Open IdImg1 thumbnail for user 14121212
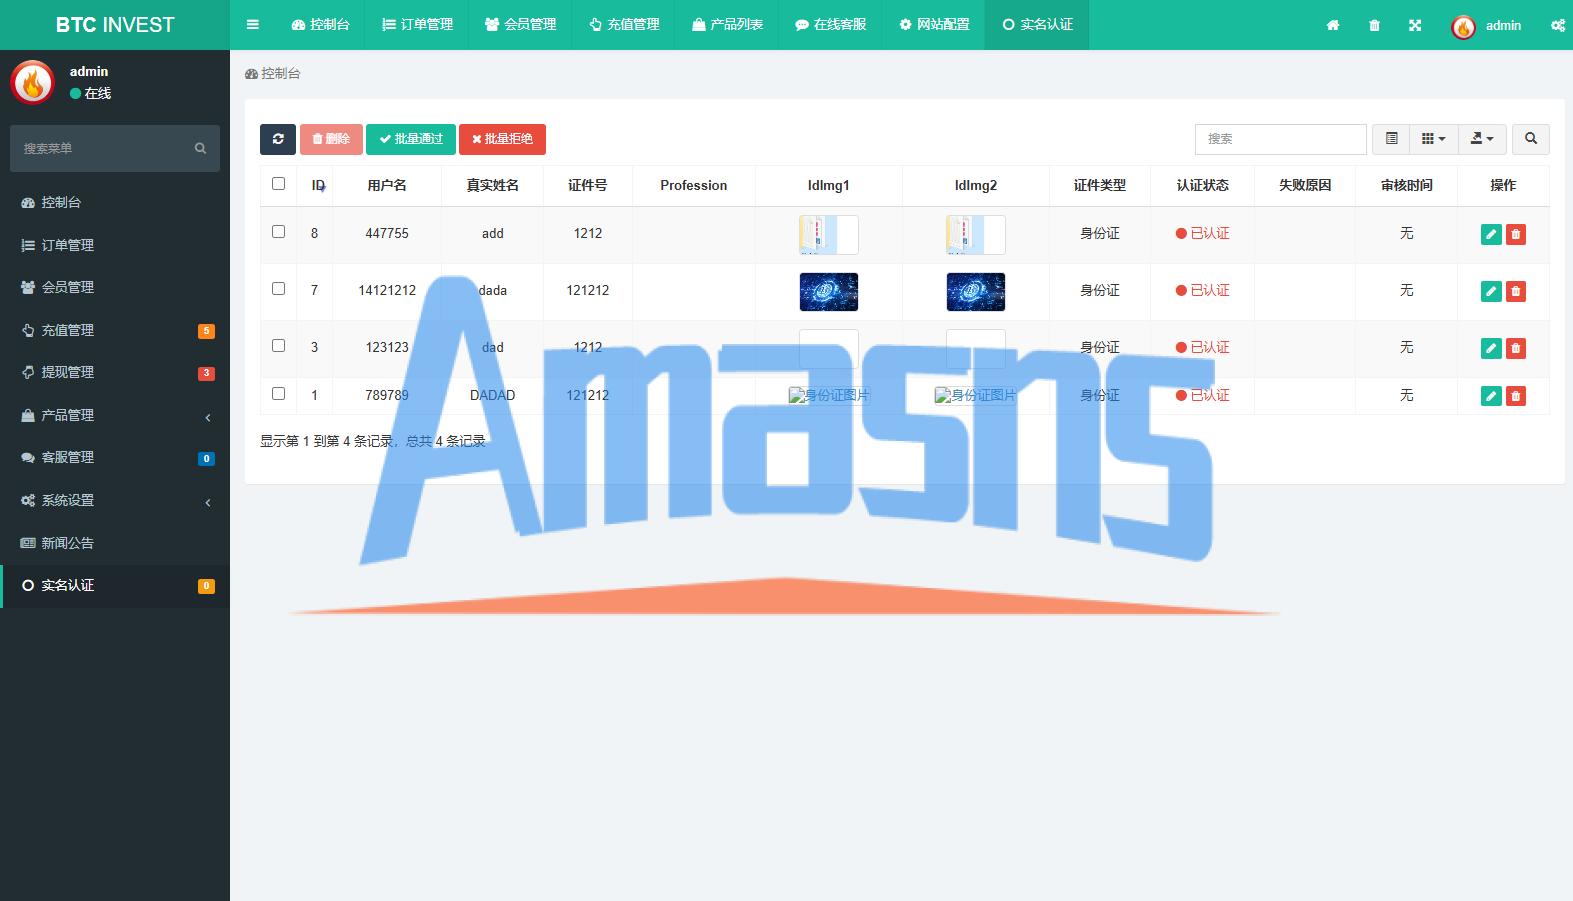This screenshot has height=901, width=1573. click(829, 292)
